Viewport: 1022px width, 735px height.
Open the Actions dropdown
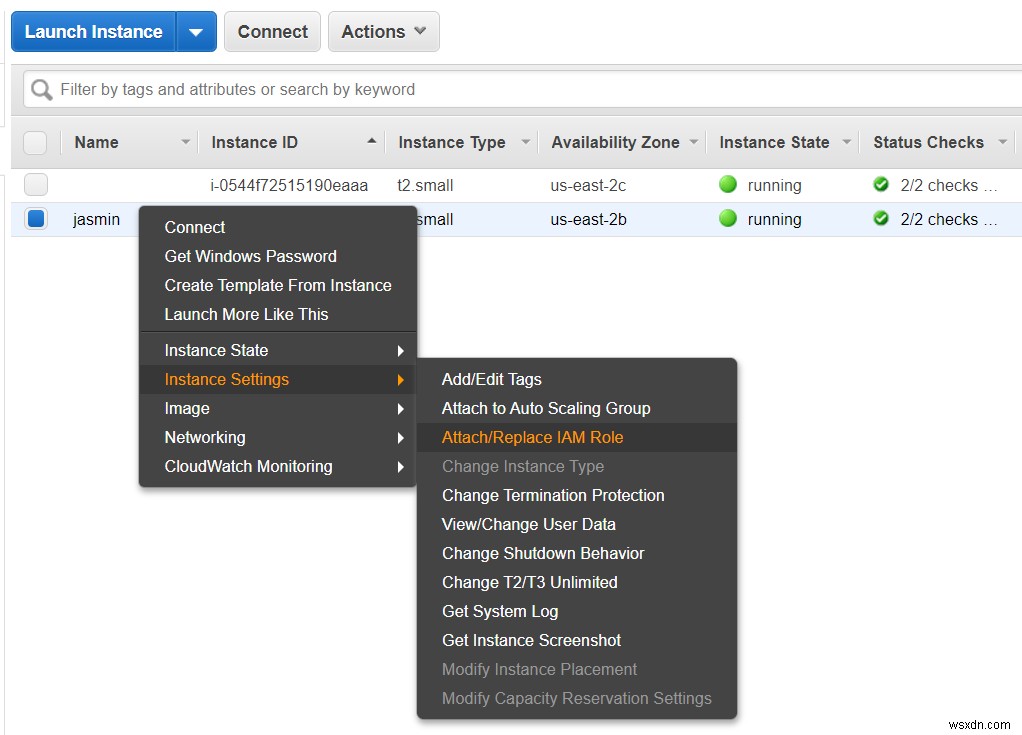tap(383, 31)
